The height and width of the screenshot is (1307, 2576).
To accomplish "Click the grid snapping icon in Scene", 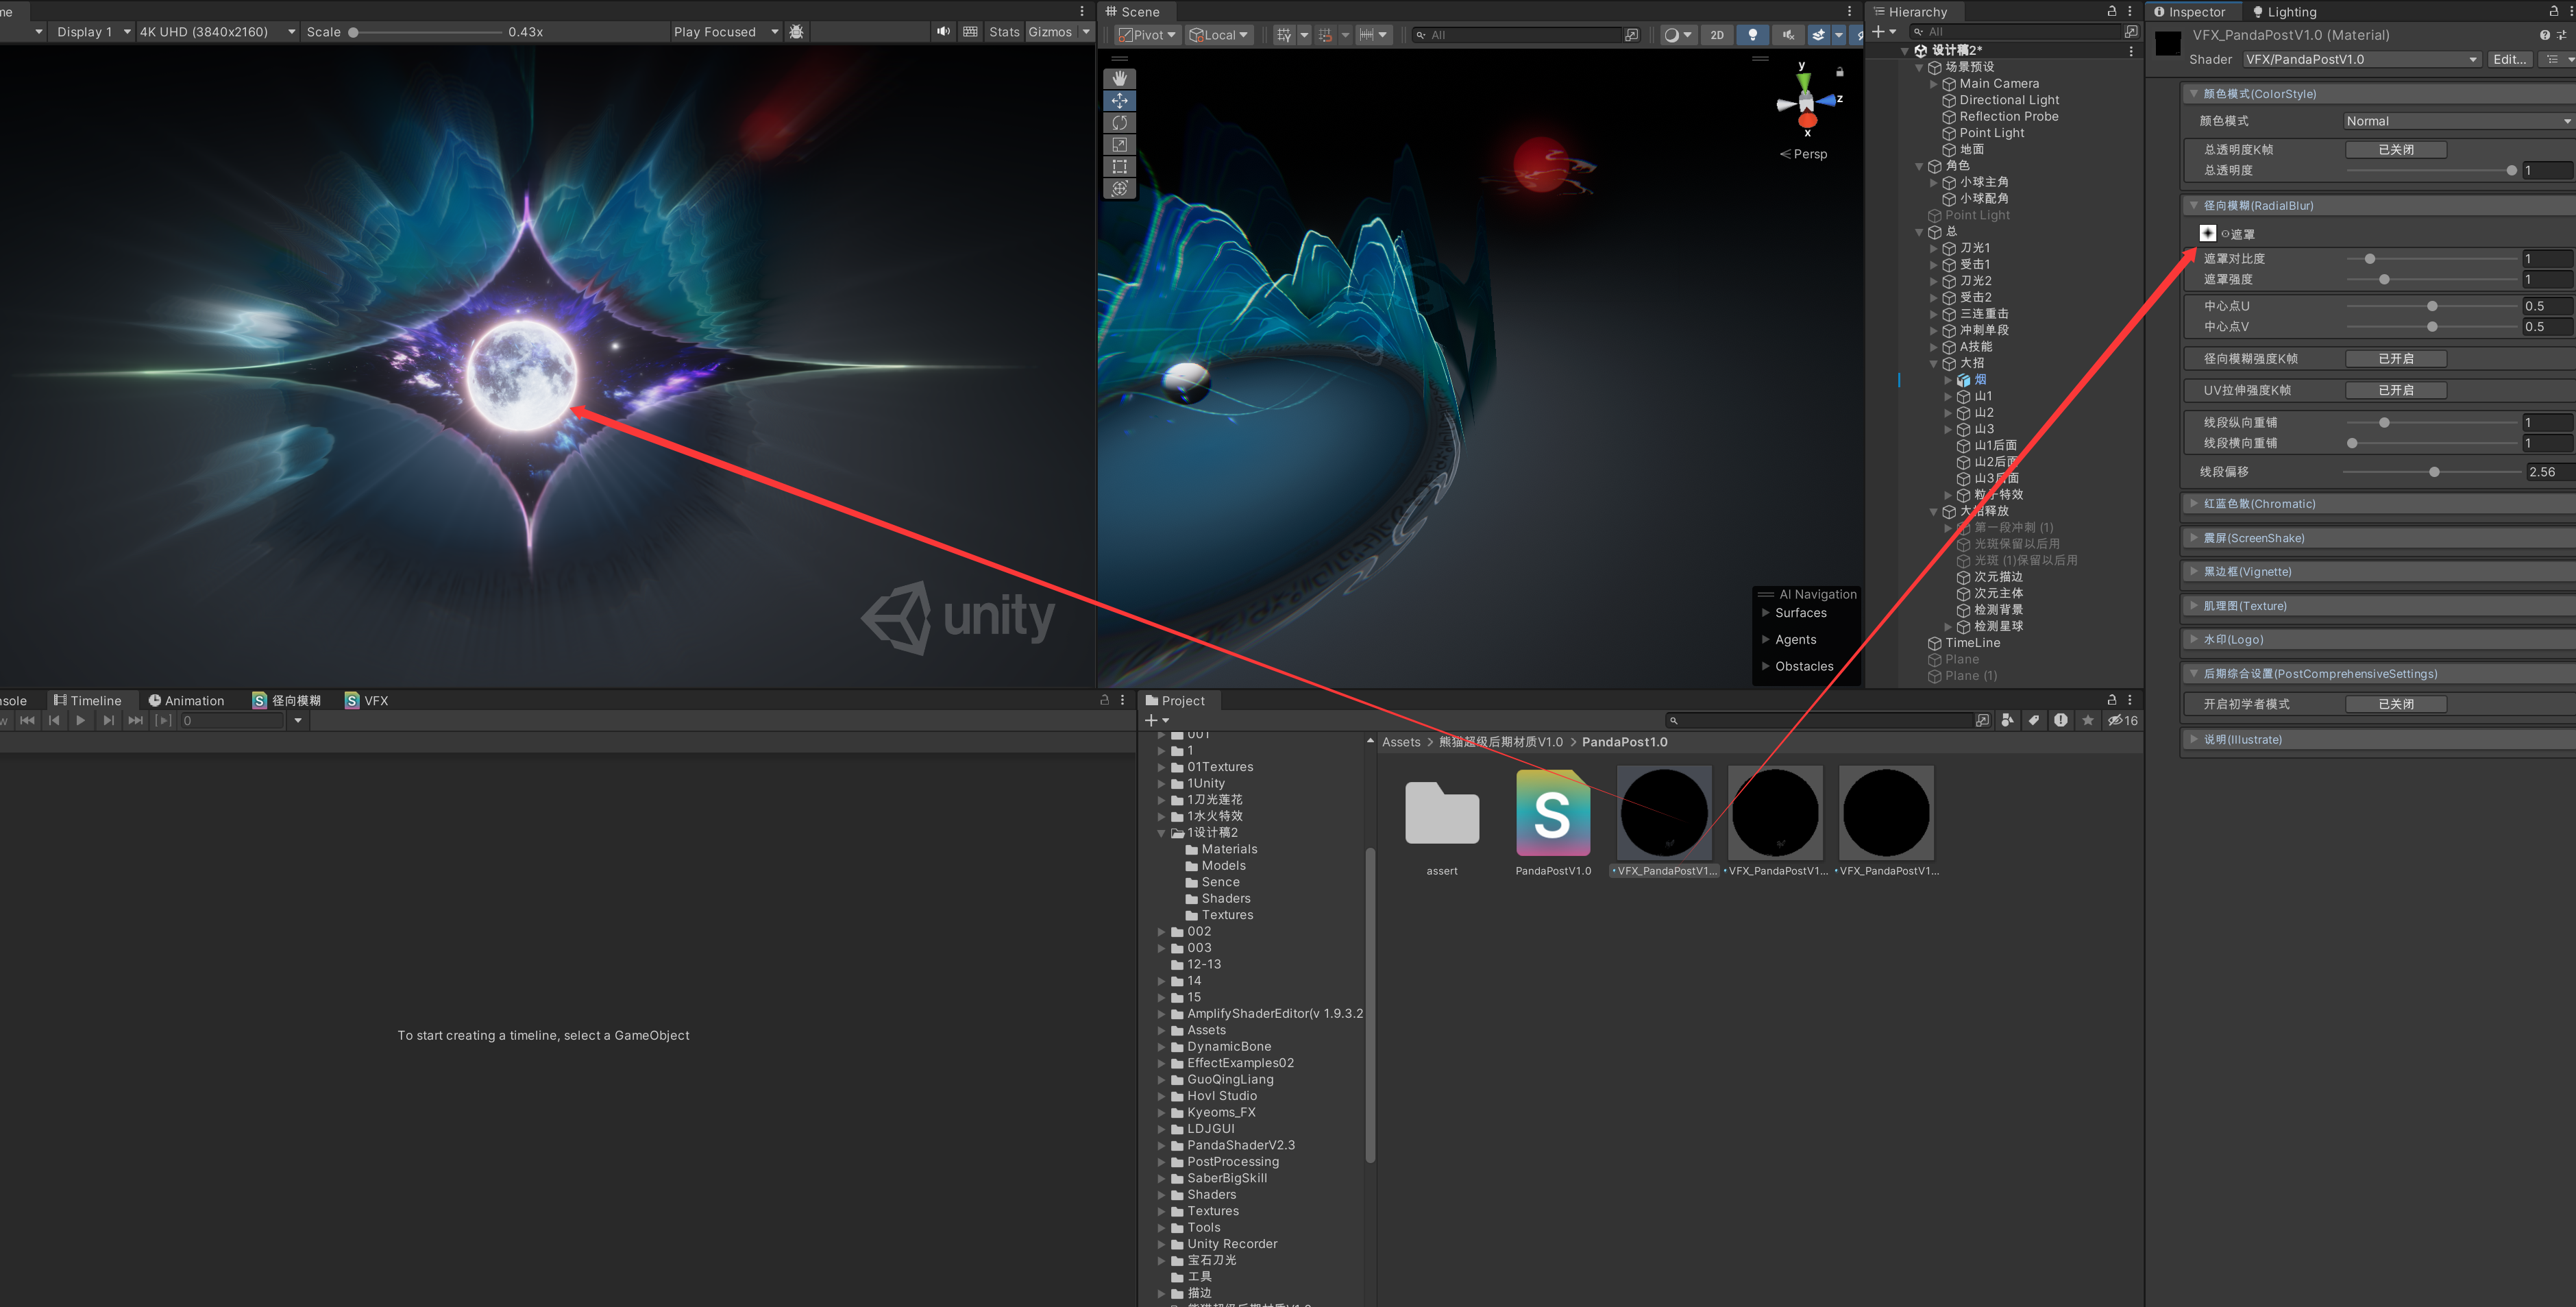I will [1325, 35].
